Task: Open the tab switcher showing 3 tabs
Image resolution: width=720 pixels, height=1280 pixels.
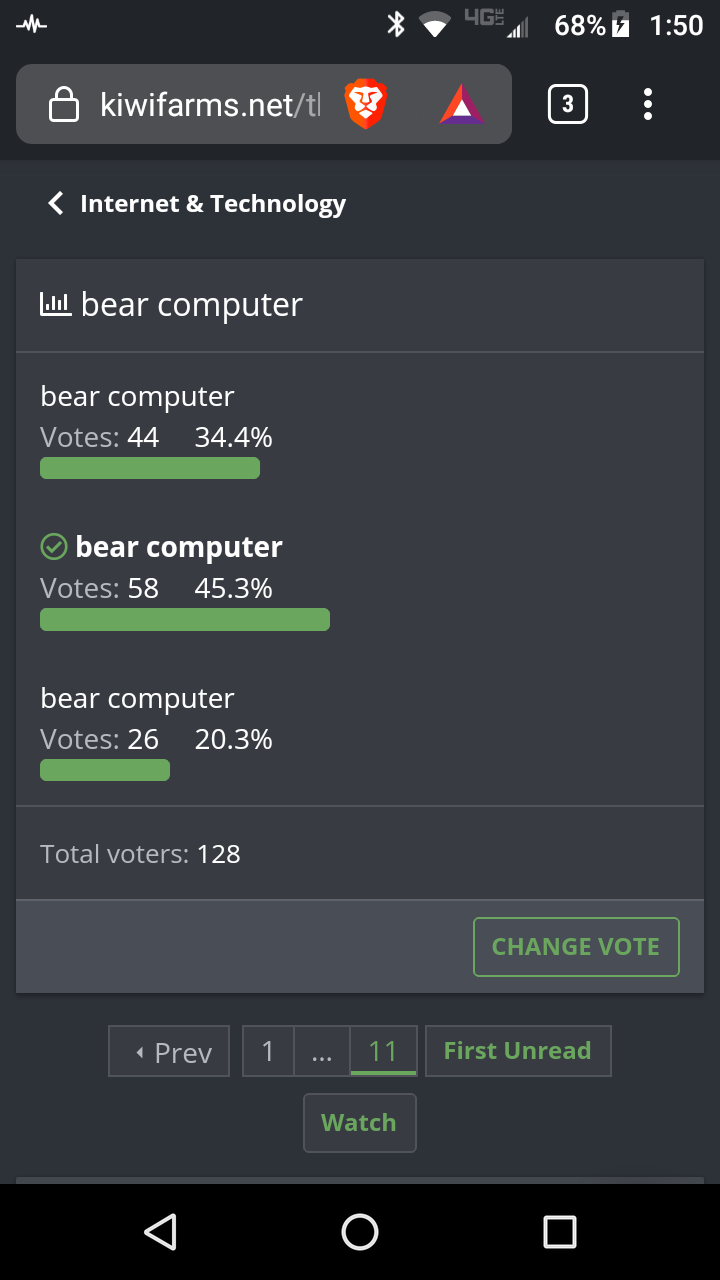Action: click(x=568, y=104)
